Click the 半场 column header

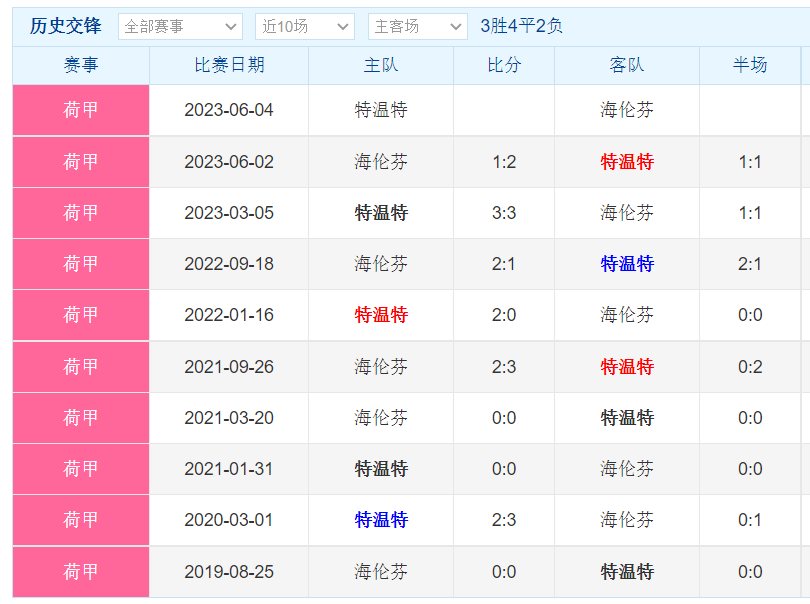[x=750, y=65]
